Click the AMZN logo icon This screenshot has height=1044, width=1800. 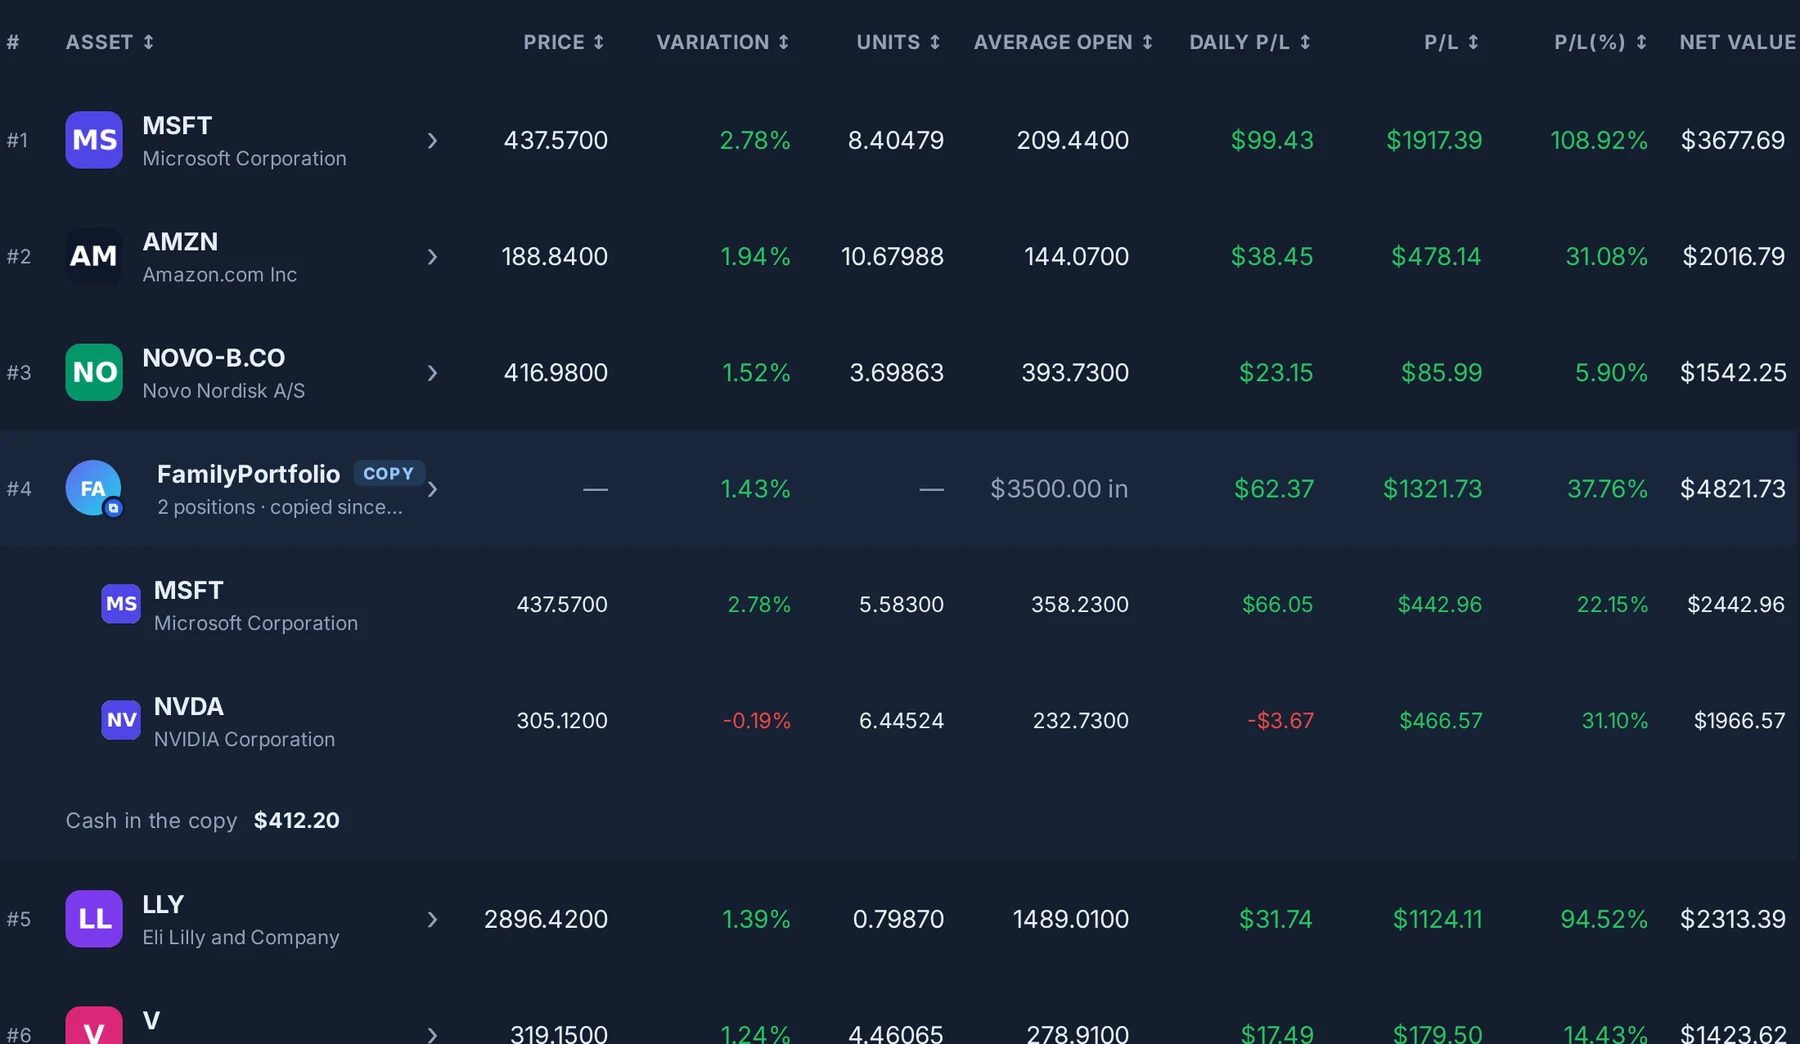pyautogui.click(x=94, y=256)
